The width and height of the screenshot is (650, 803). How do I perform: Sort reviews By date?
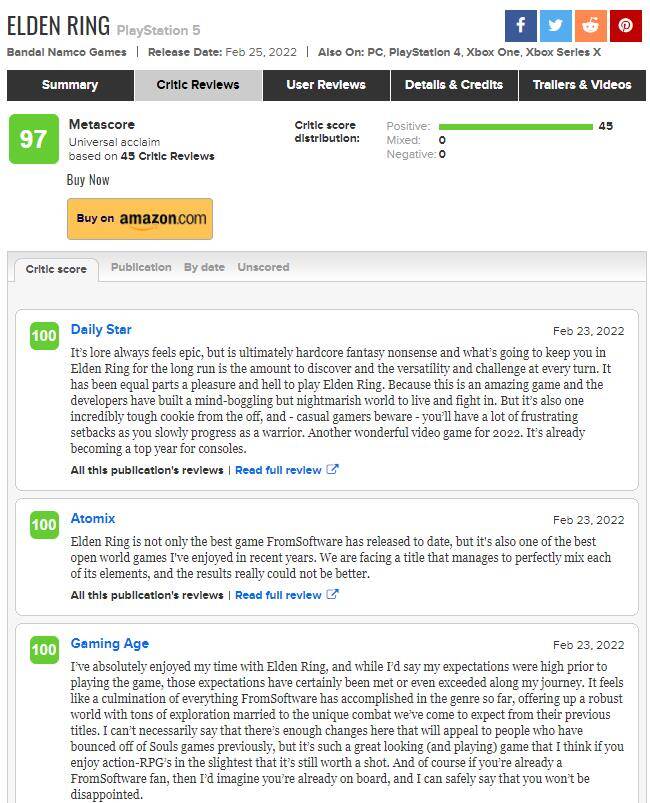click(x=204, y=267)
